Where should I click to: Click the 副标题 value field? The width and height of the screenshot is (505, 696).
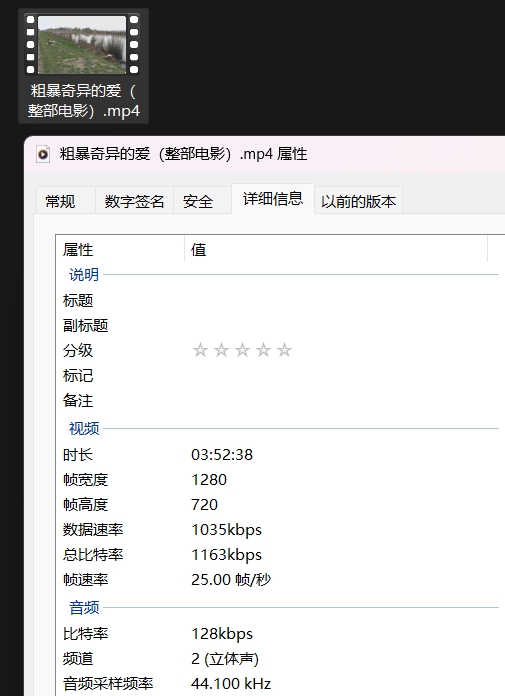pos(344,325)
